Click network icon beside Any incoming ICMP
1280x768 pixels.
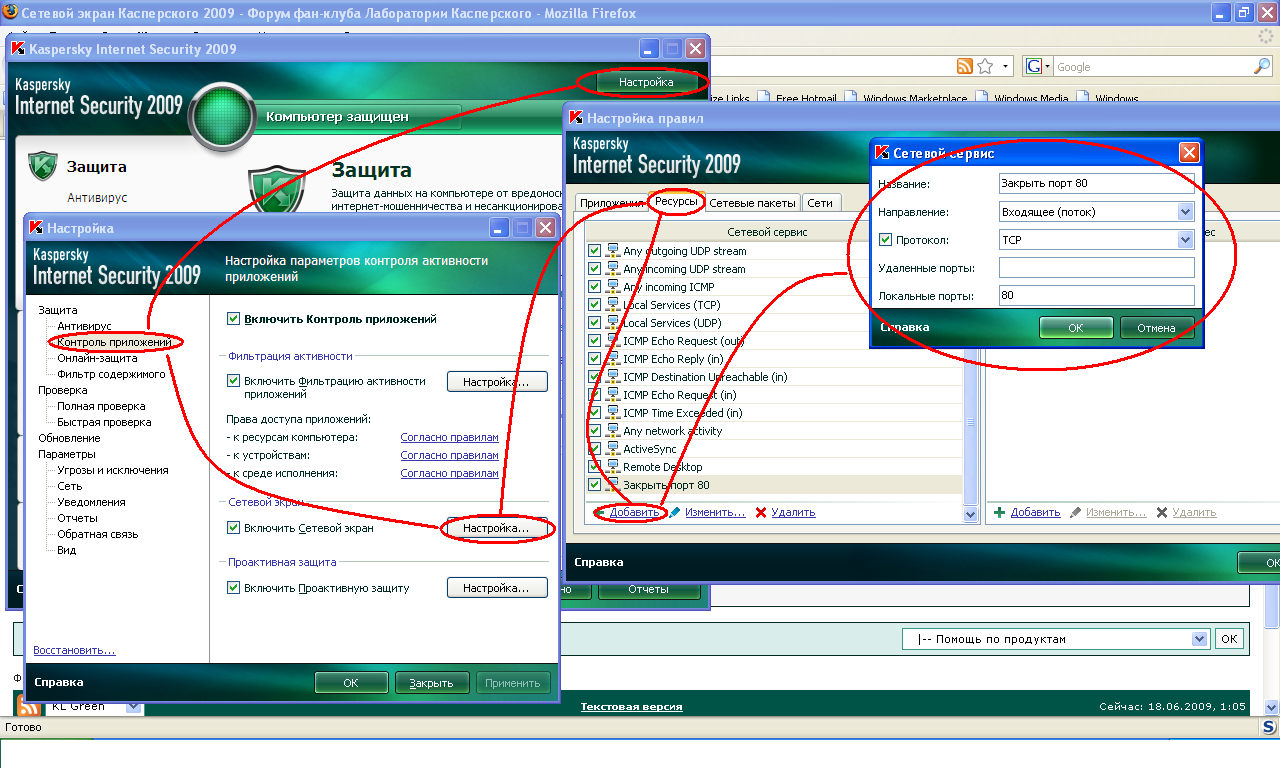(613, 287)
